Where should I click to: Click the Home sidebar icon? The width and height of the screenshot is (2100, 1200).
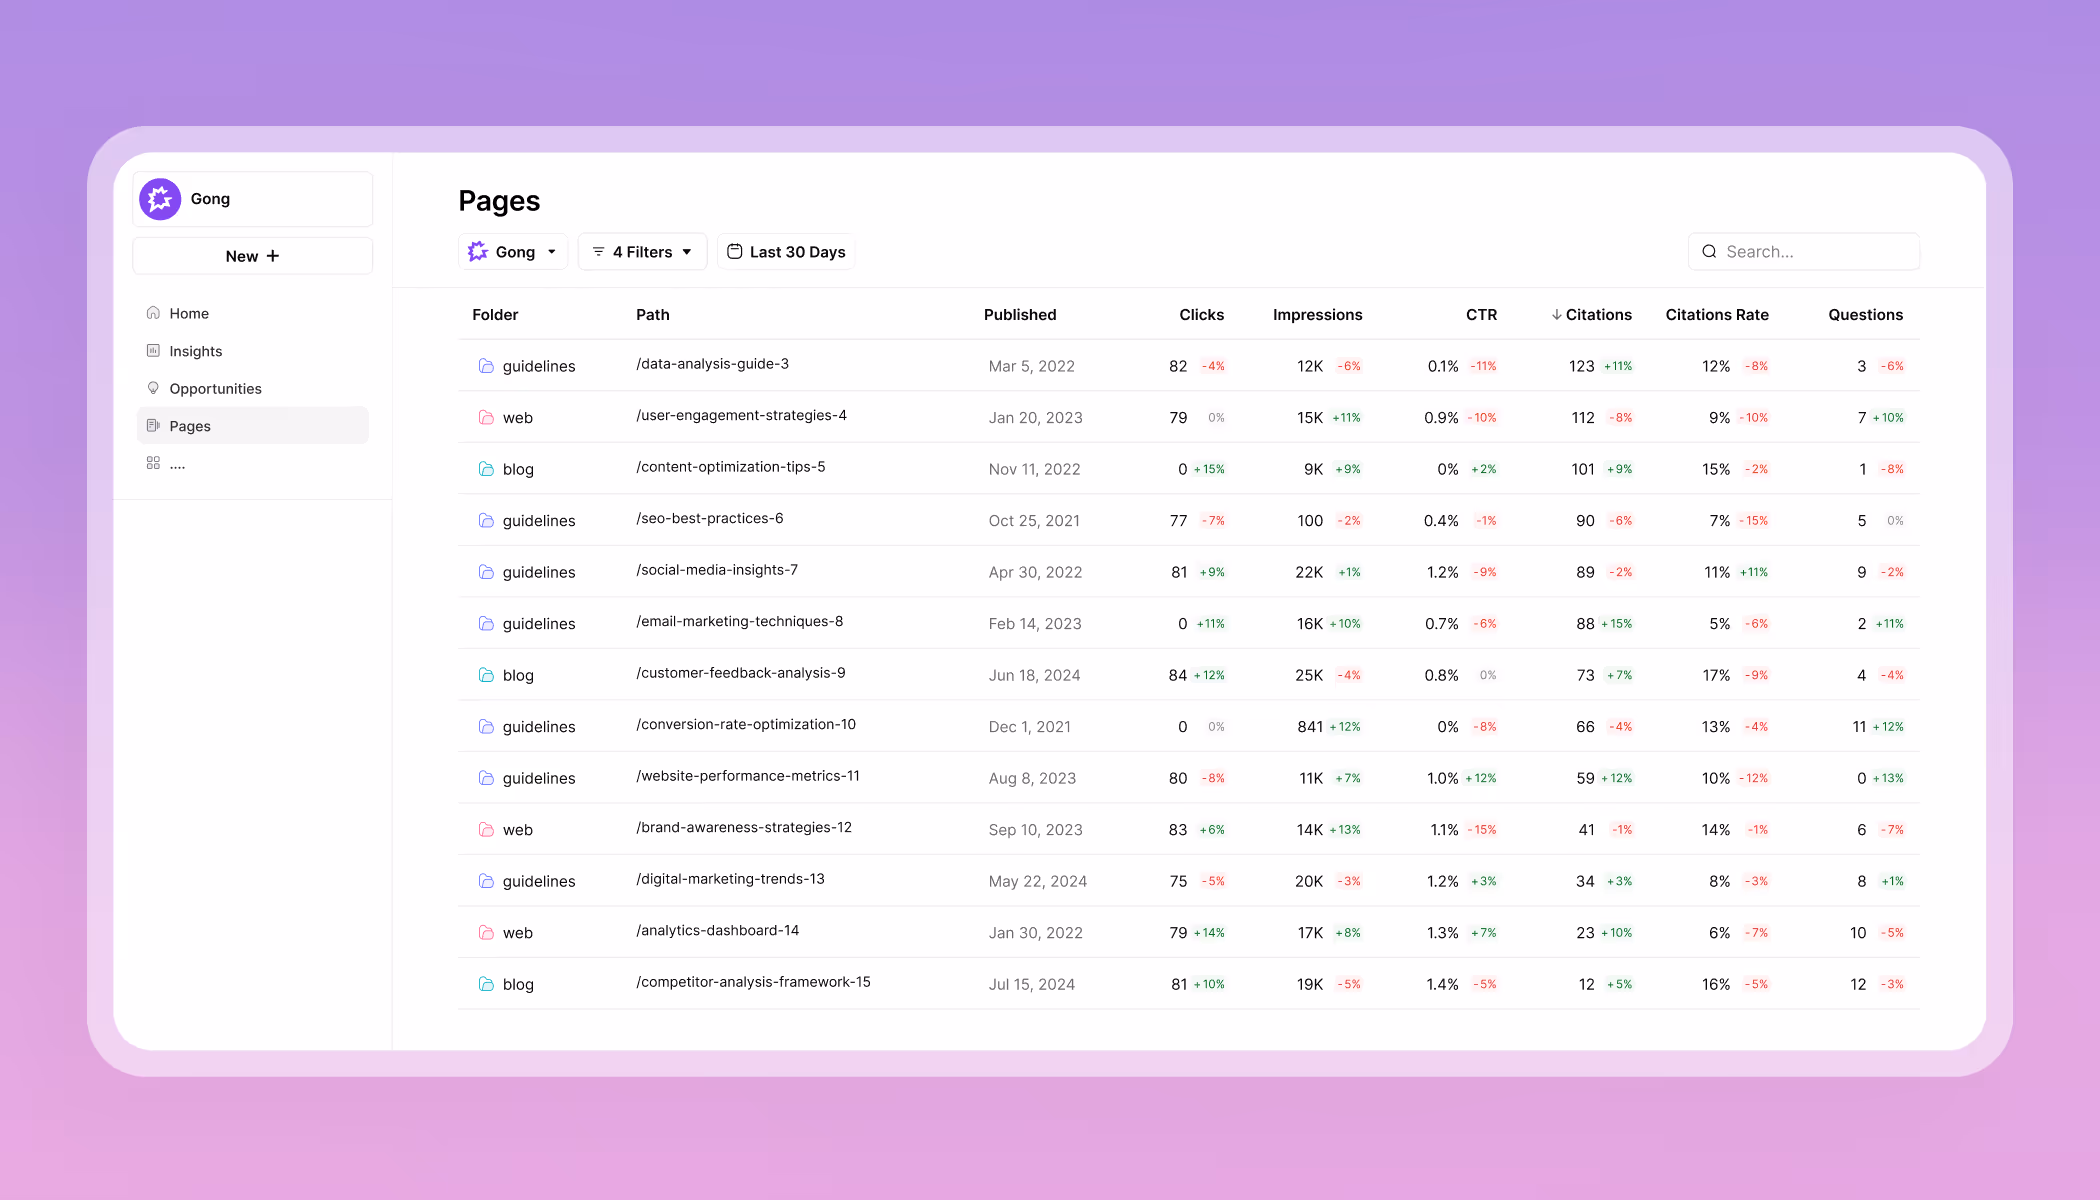[x=153, y=313]
